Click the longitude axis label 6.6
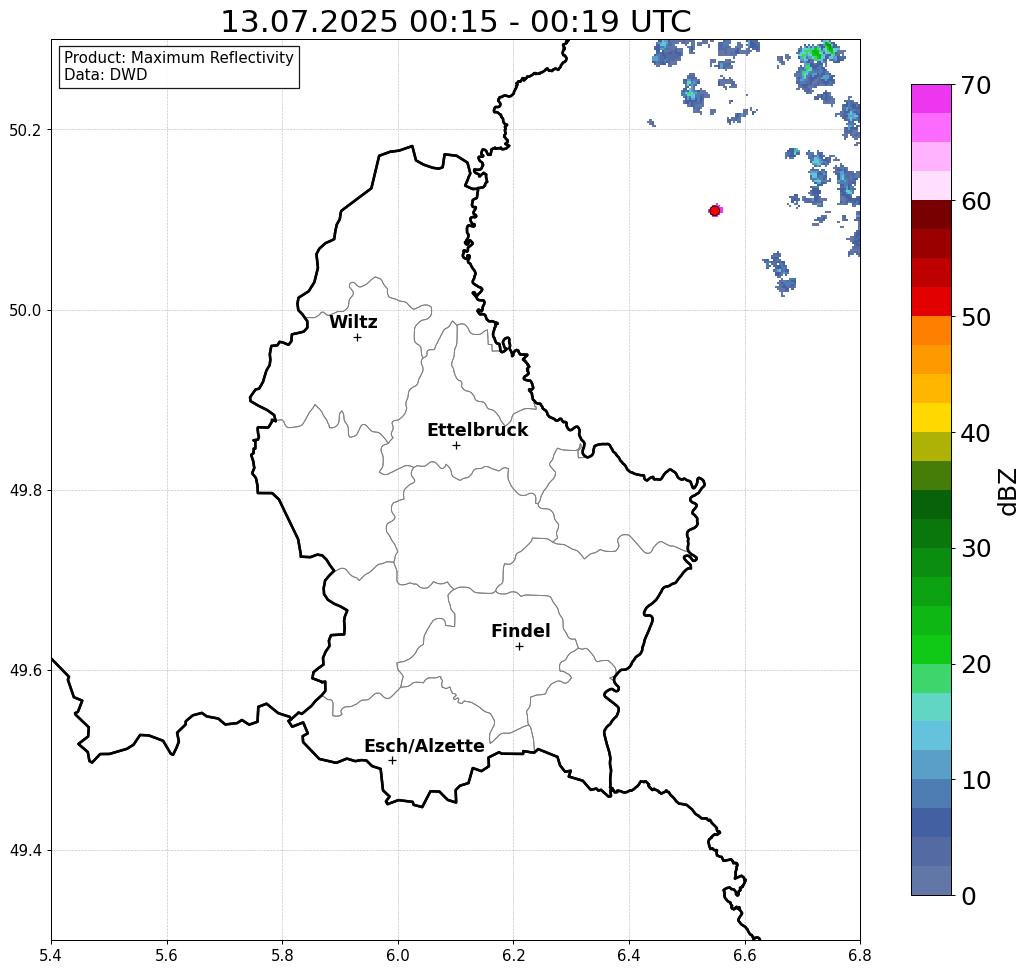Viewport: 1029px width, 973px height. tap(745, 955)
